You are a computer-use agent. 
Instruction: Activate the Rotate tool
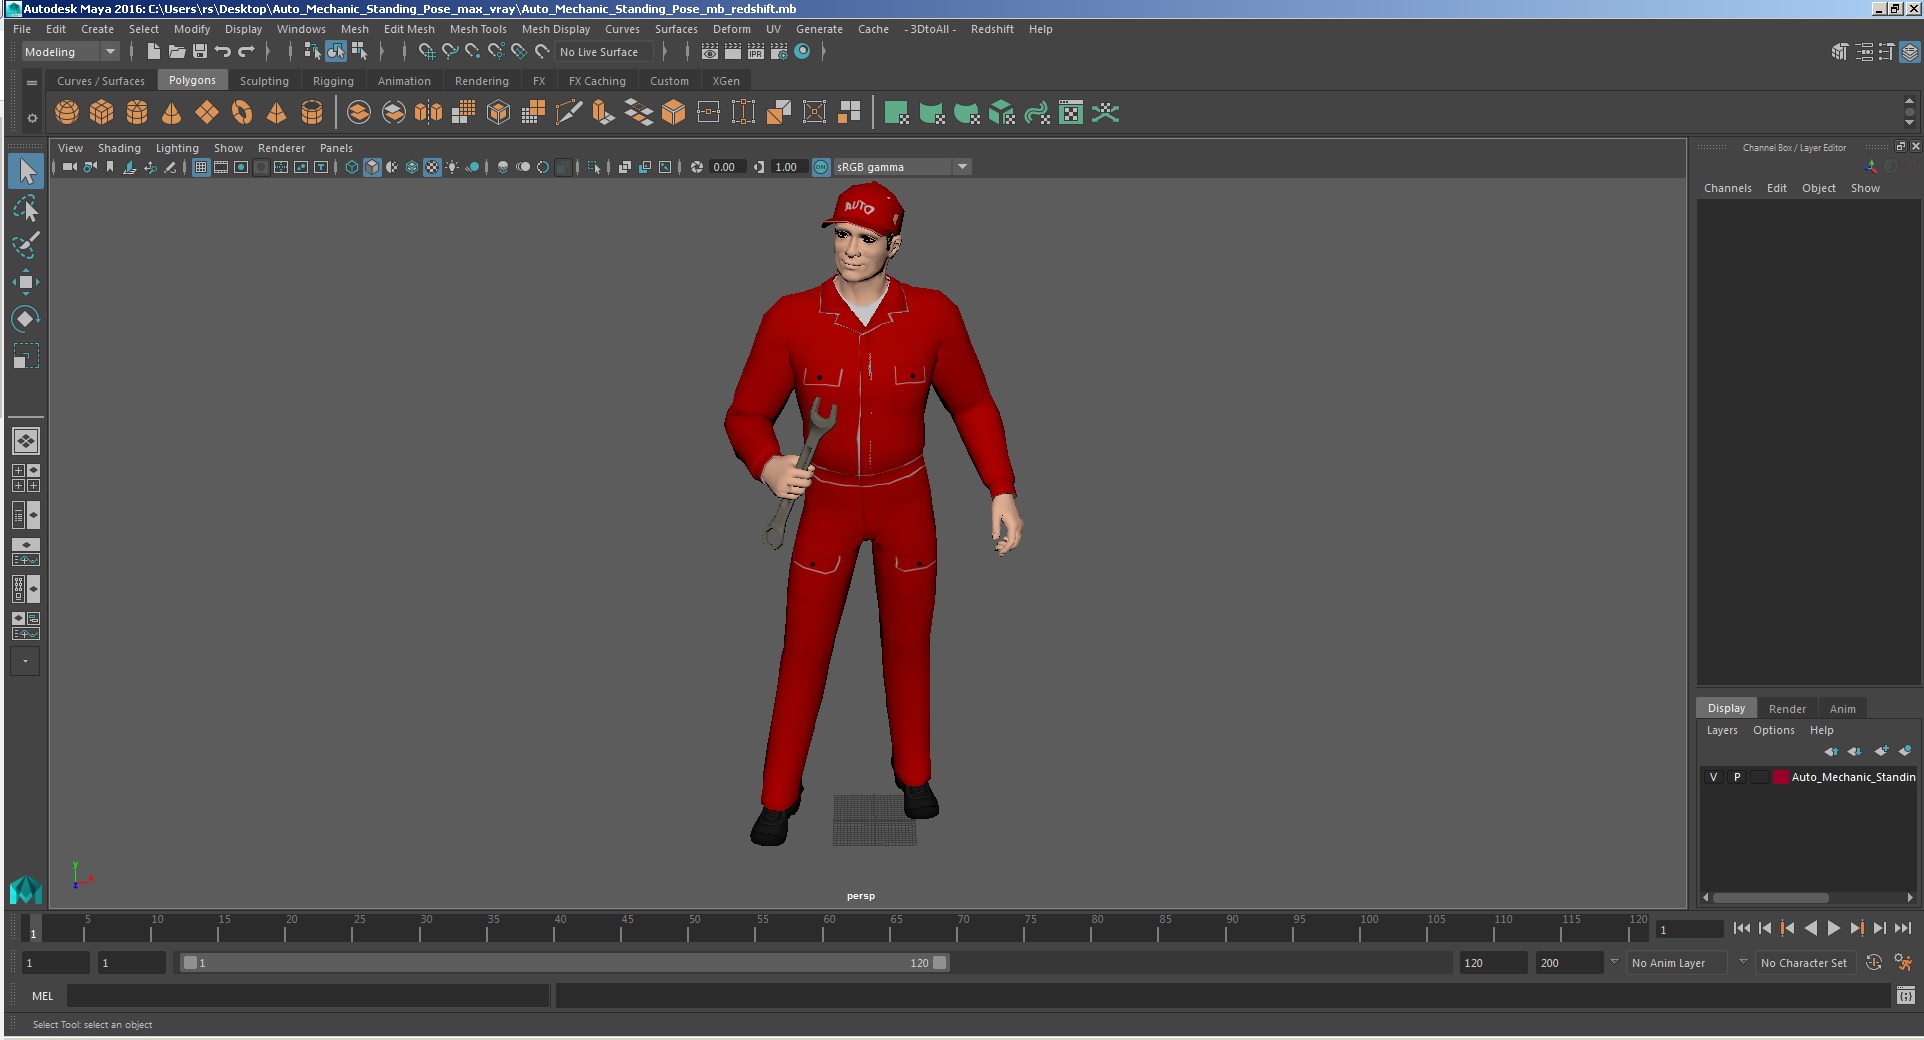26,319
